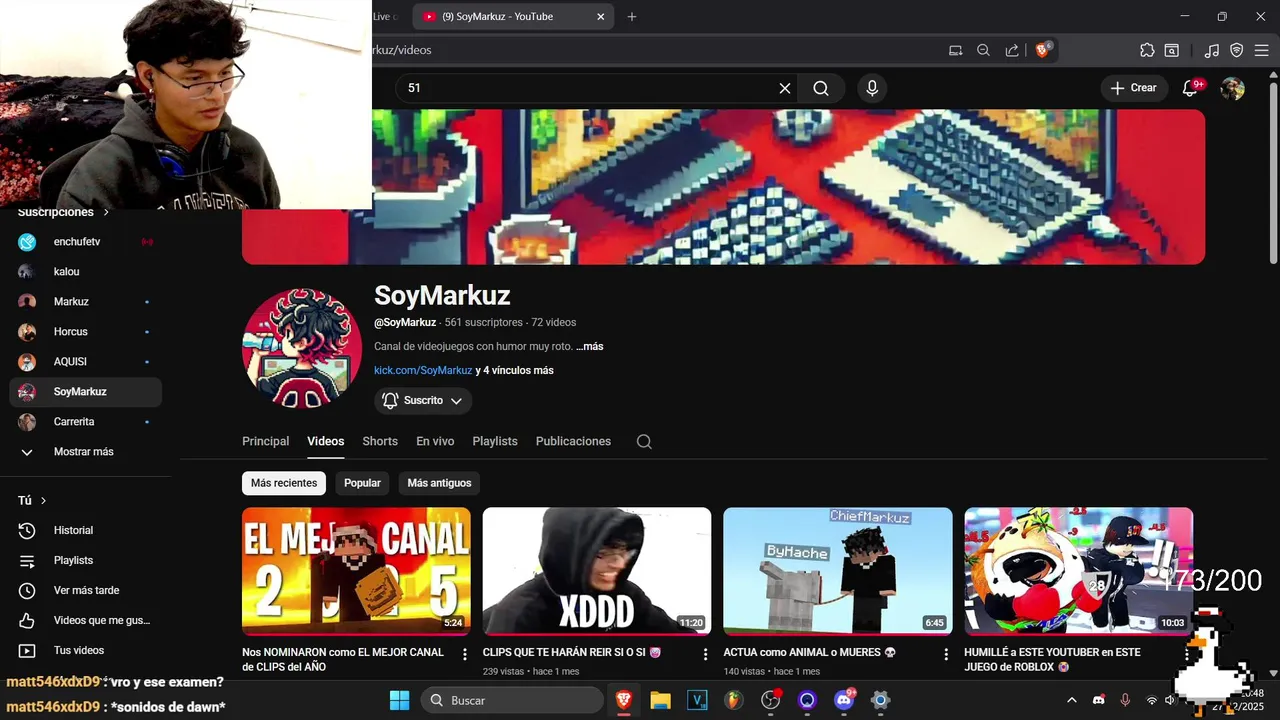Switch to Principal tab
The height and width of the screenshot is (720, 1280).
265,441
